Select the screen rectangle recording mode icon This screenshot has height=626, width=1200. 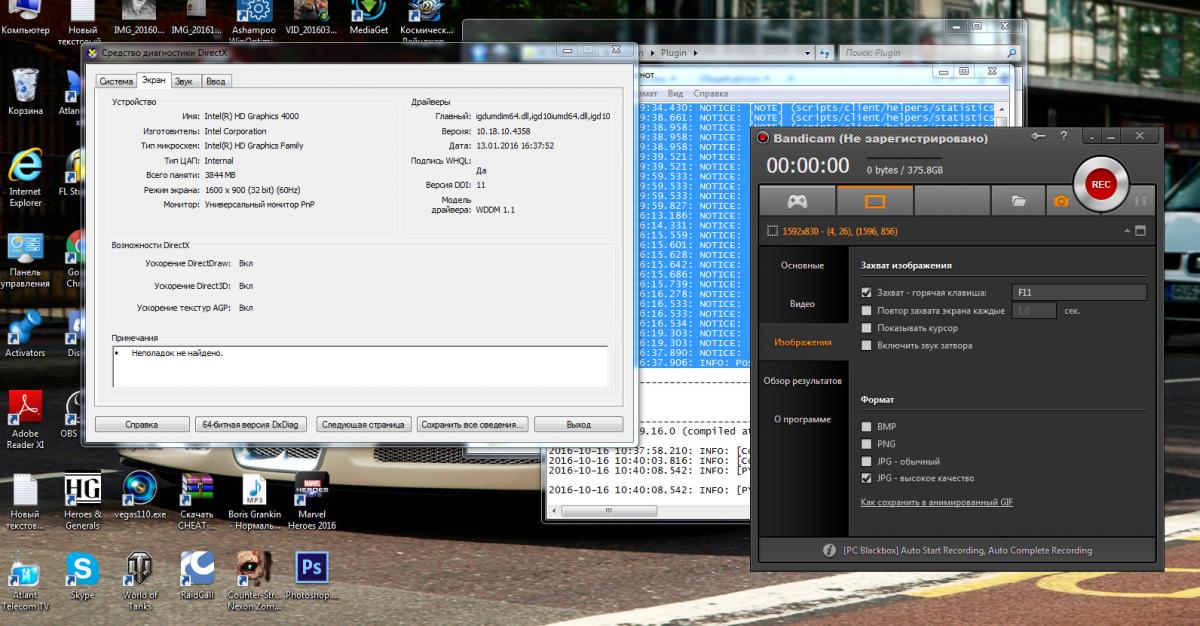(875, 201)
